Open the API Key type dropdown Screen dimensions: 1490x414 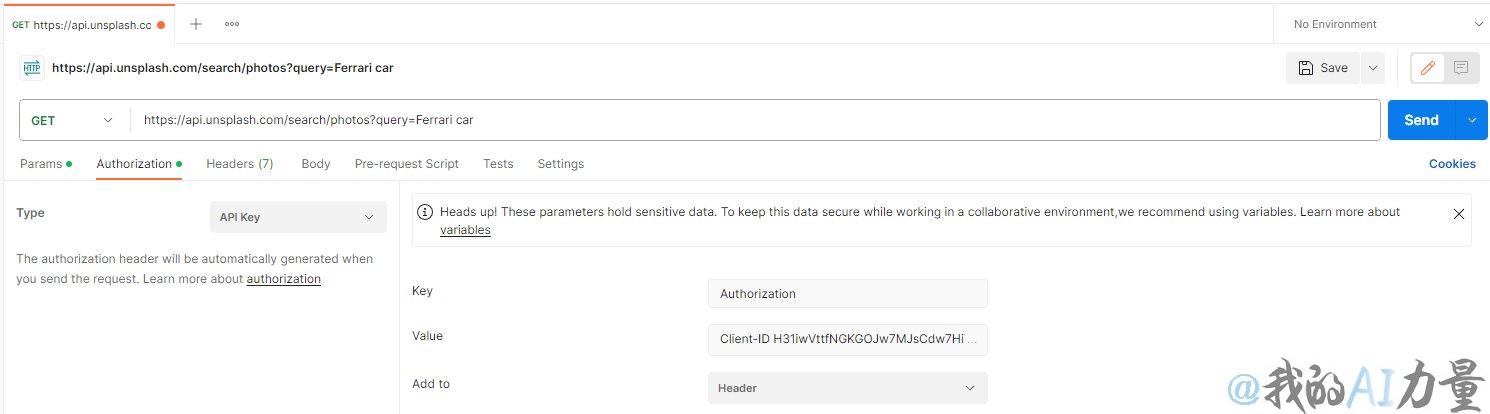point(298,217)
